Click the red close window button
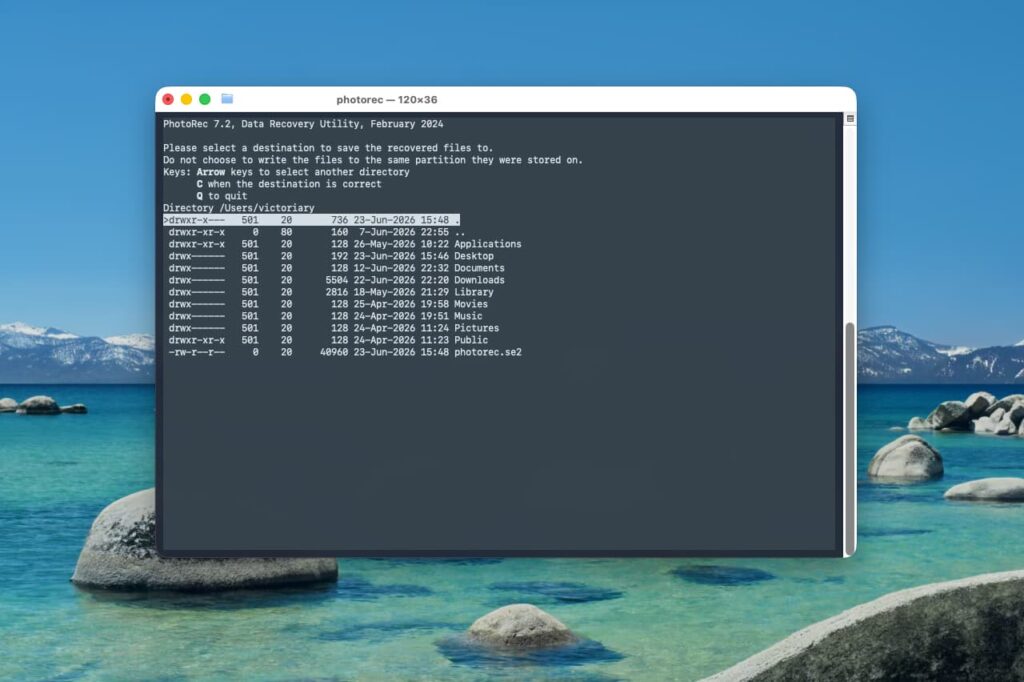Image resolution: width=1024 pixels, height=682 pixels. point(168,99)
